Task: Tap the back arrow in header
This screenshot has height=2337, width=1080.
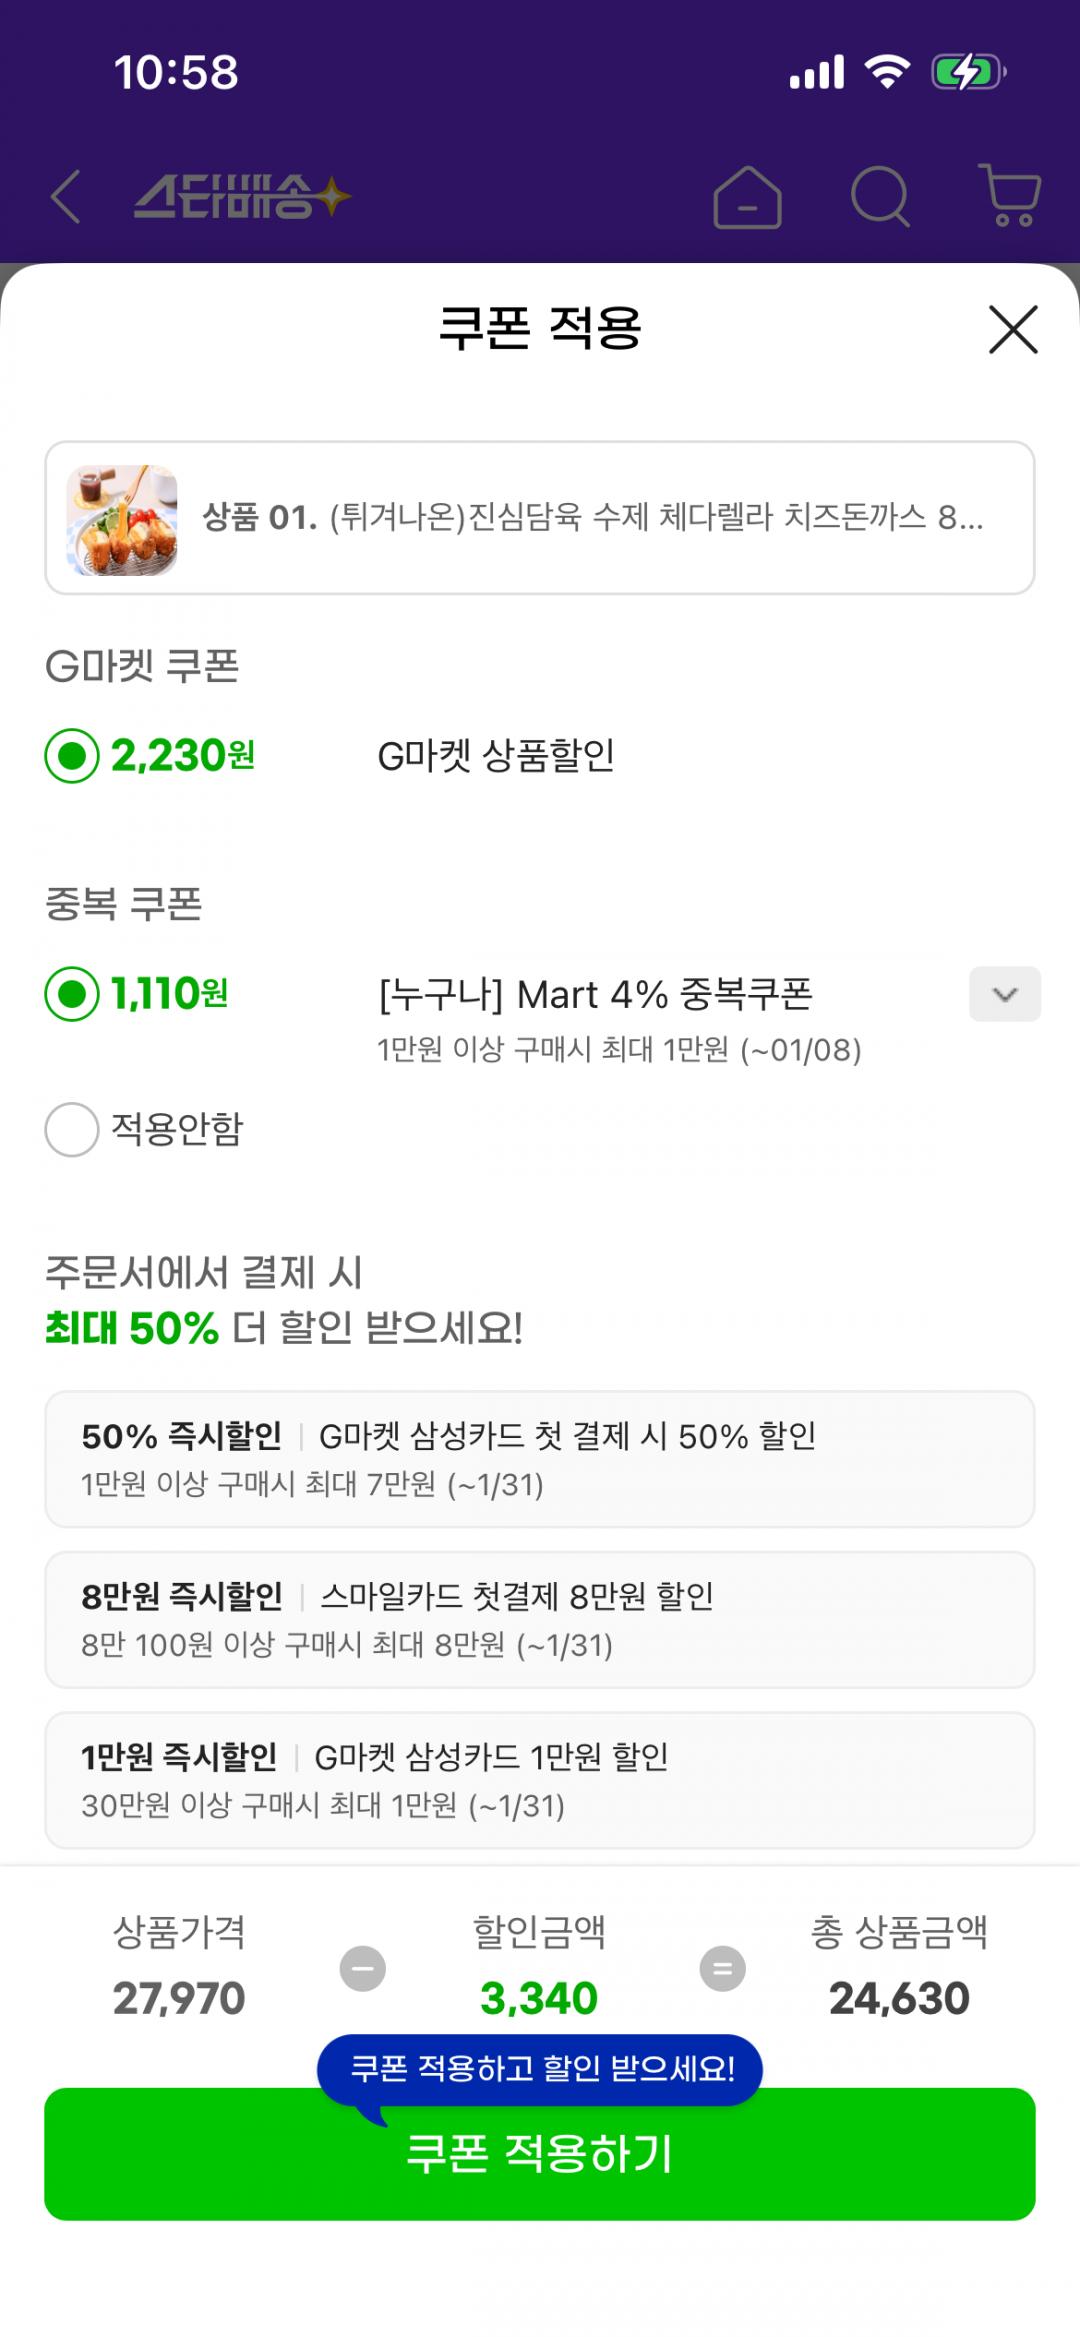Action: 66,196
